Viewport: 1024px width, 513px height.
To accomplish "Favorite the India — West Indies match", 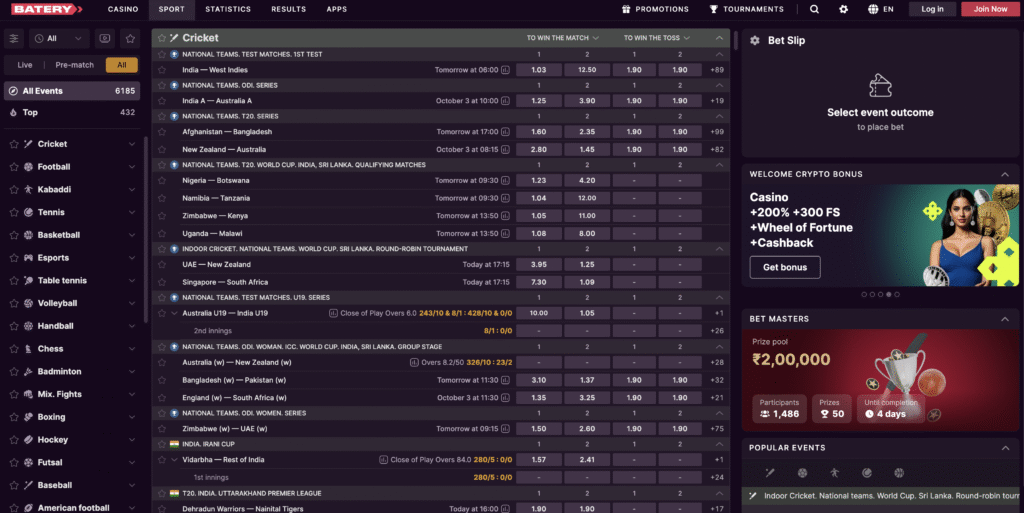I will (x=162, y=70).
